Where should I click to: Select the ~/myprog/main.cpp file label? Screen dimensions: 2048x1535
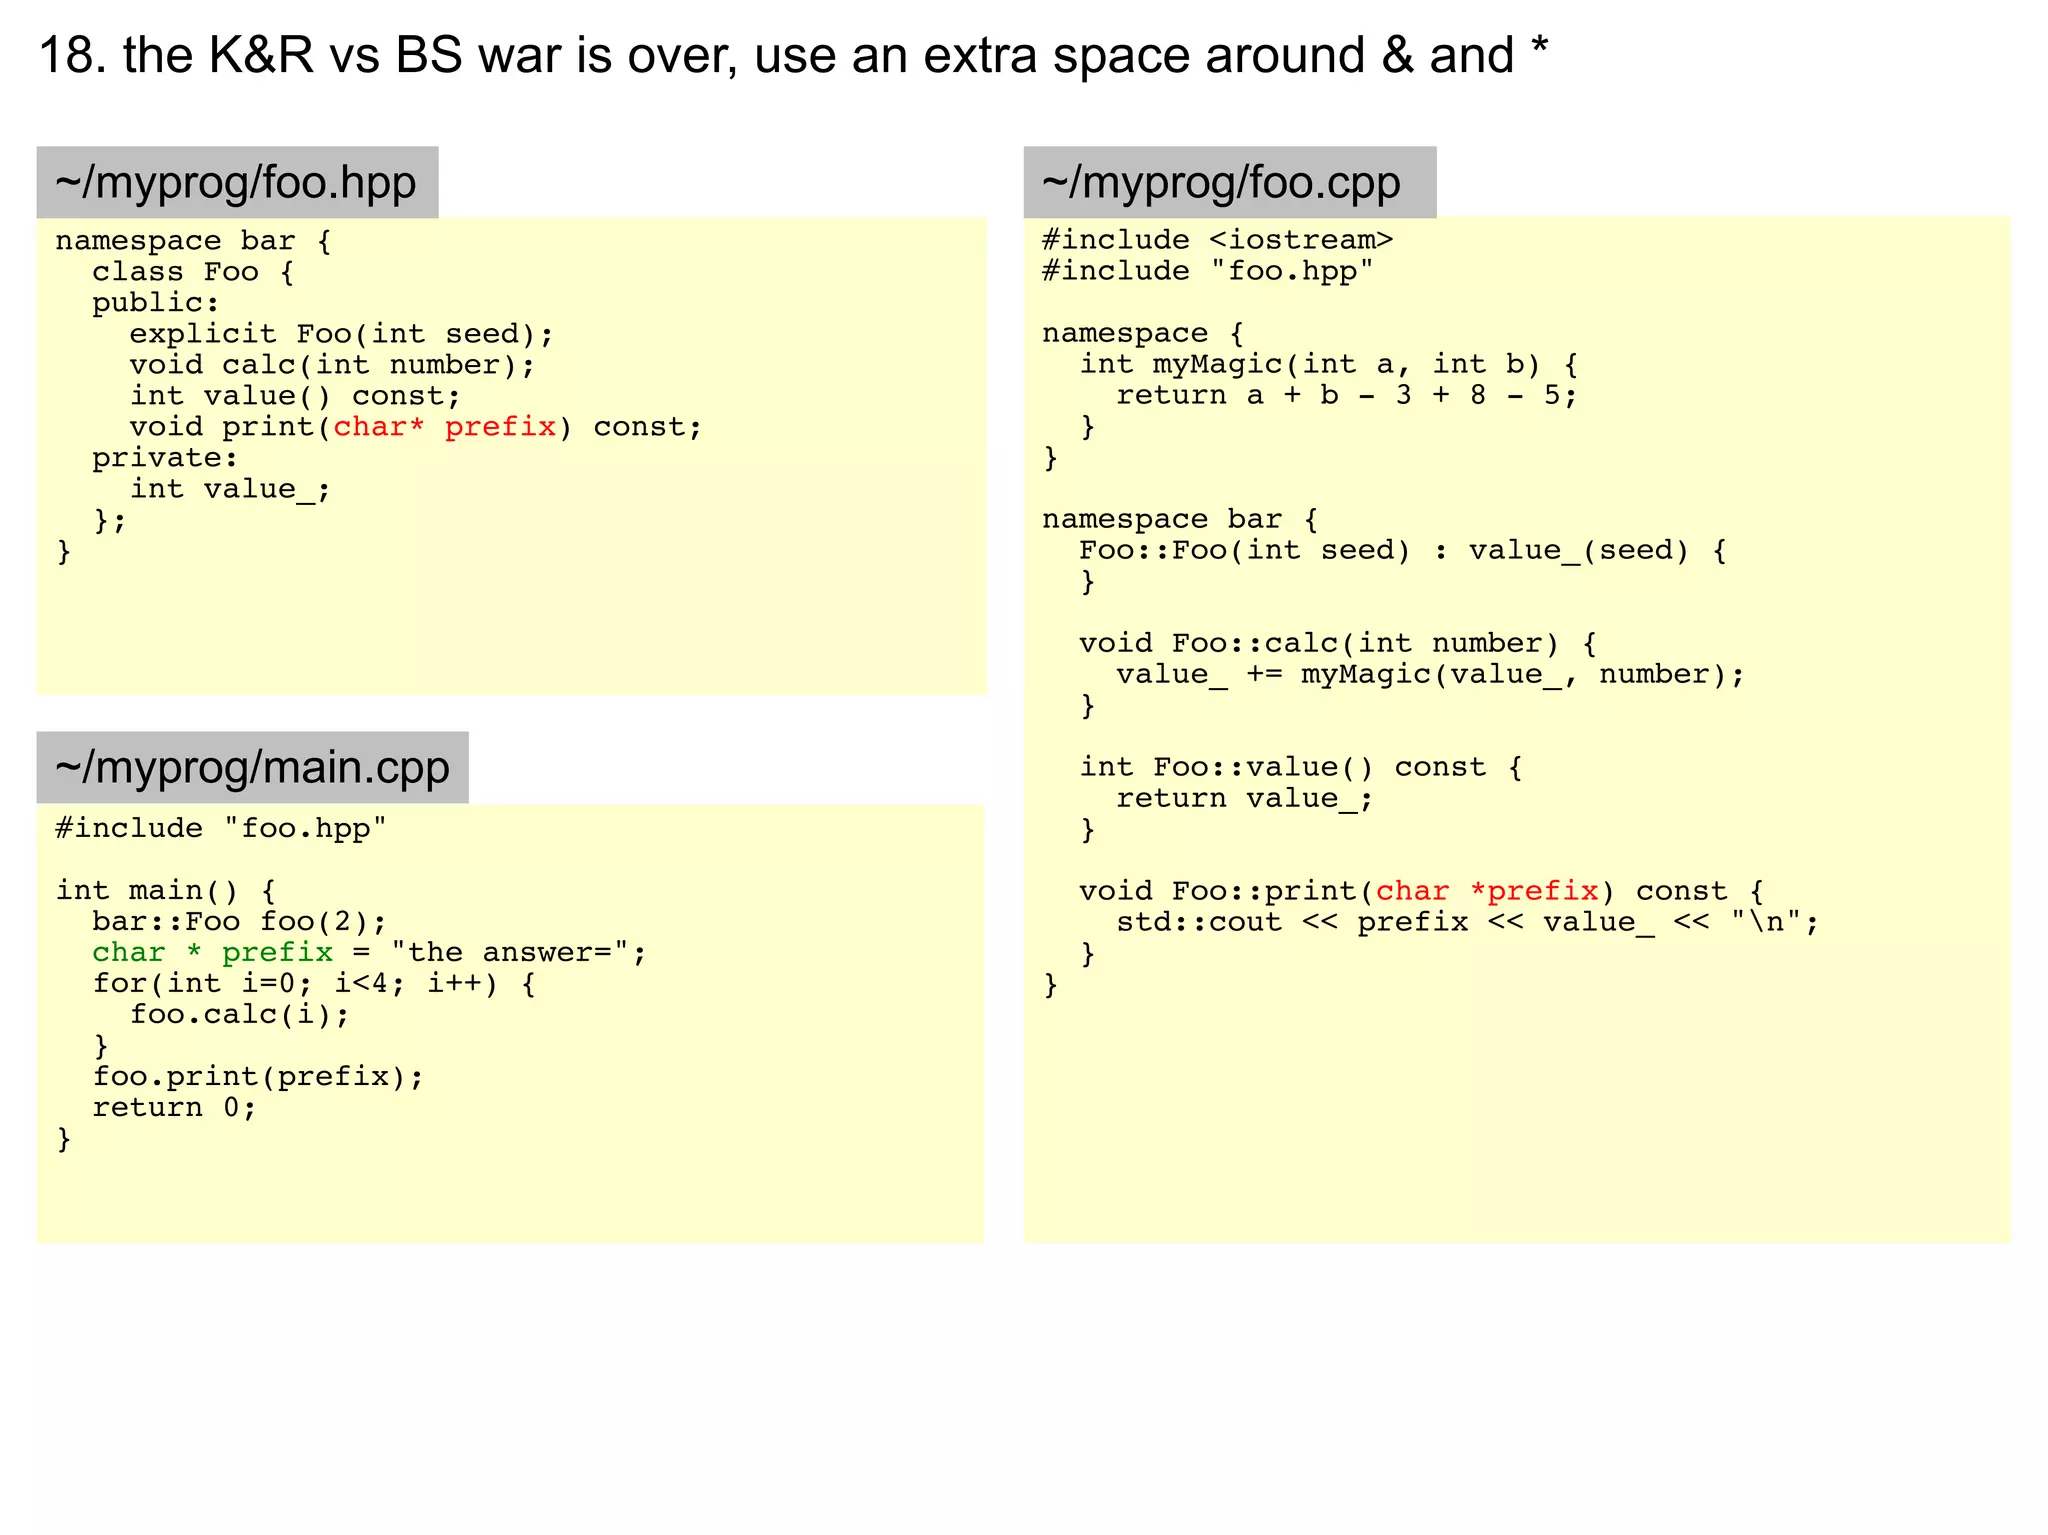click(252, 768)
